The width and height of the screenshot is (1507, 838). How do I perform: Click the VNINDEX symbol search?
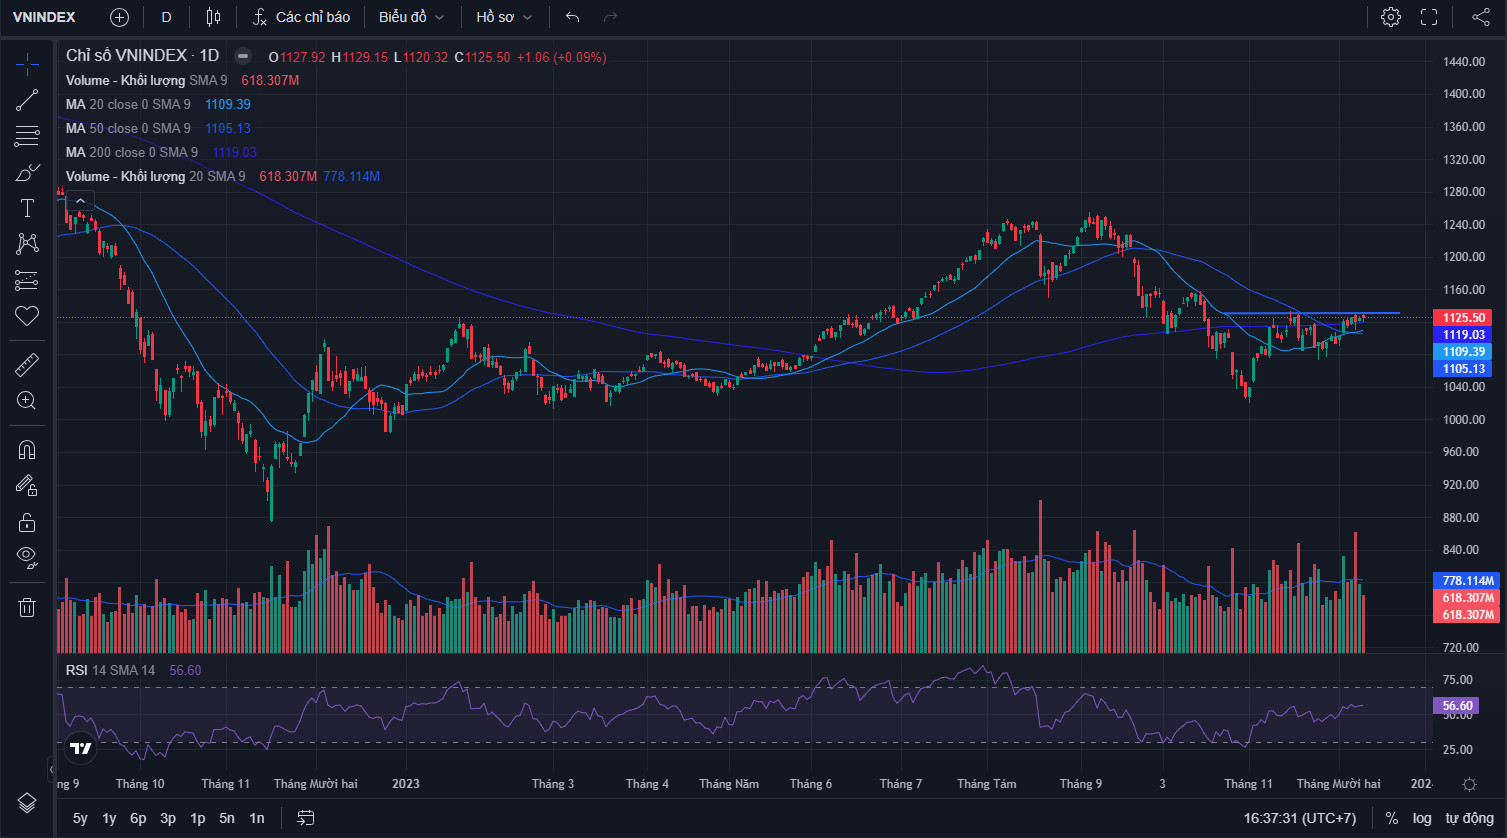click(44, 17)
